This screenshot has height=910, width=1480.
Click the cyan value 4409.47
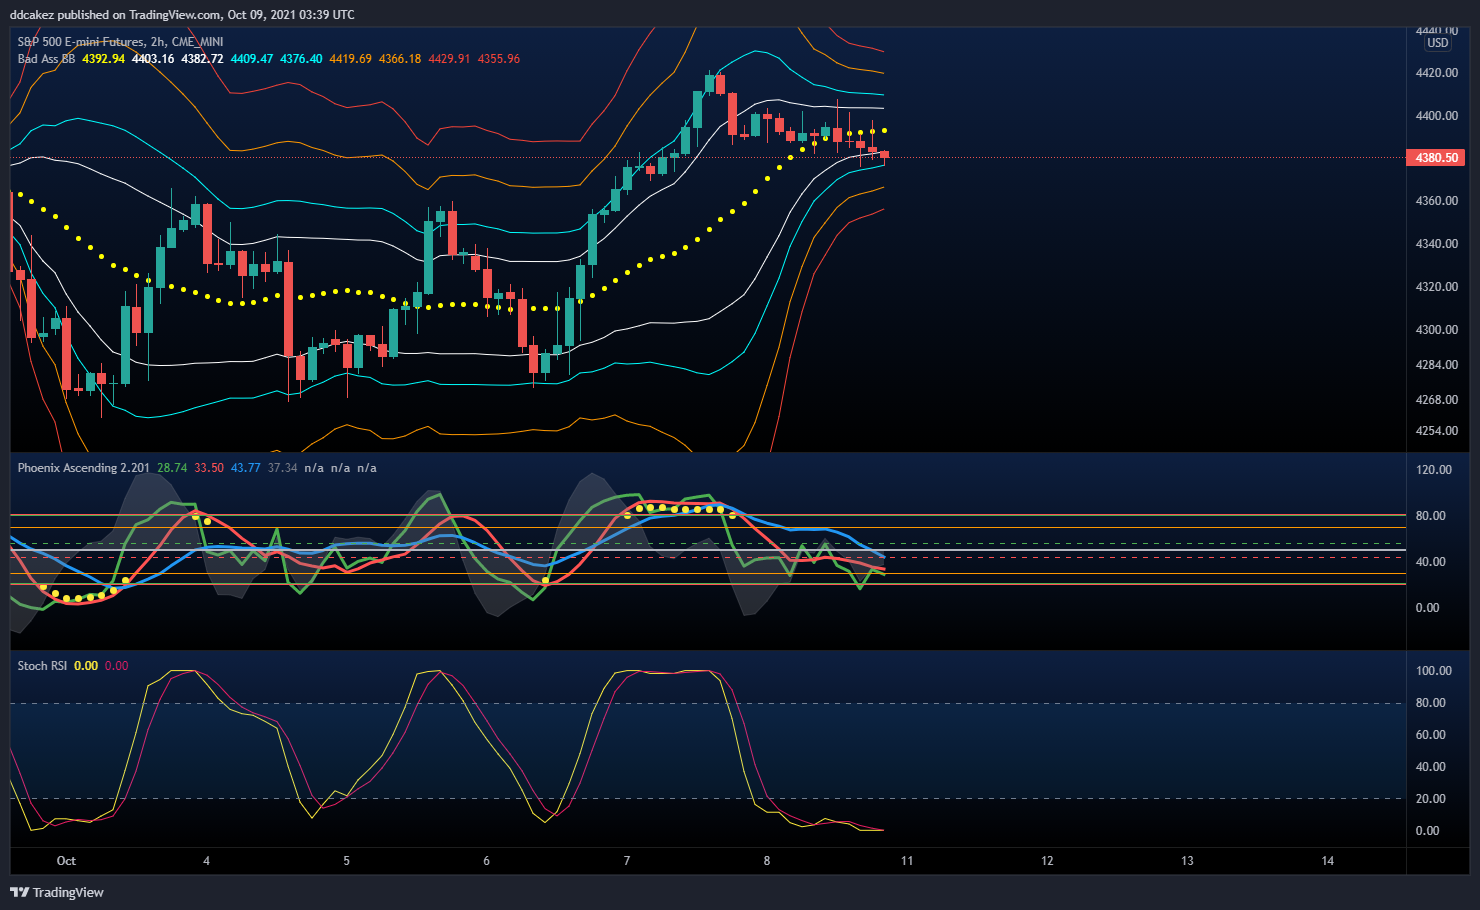tap(252, 59)
